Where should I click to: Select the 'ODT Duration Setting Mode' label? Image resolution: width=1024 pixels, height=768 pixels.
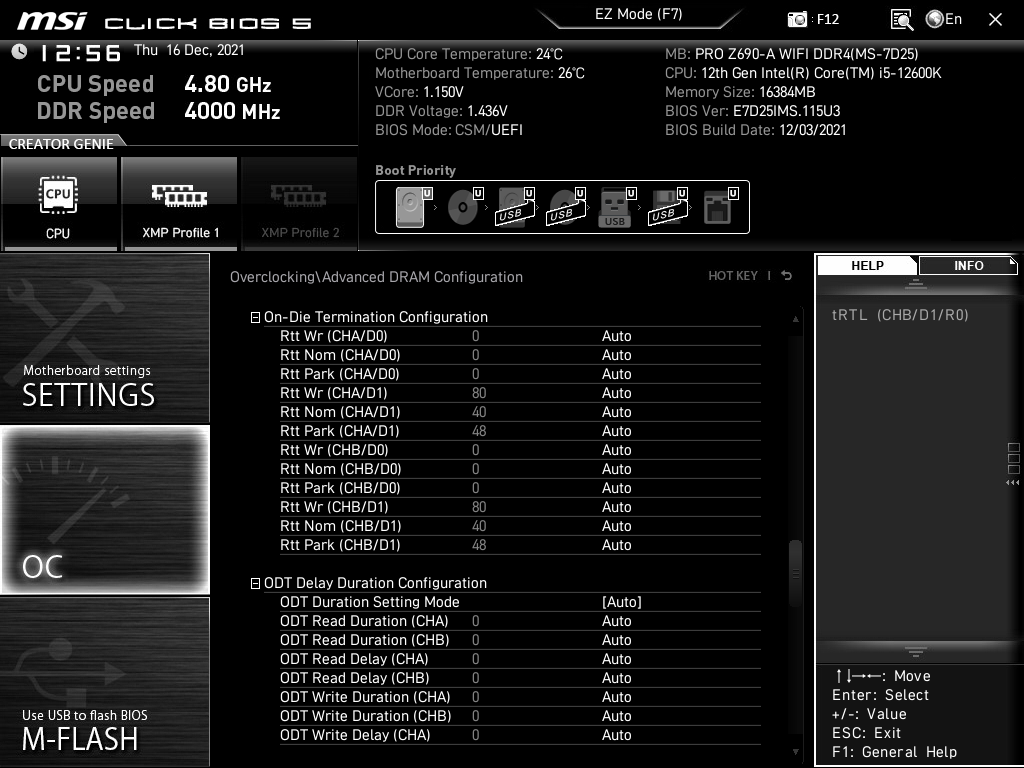[370, 602]
